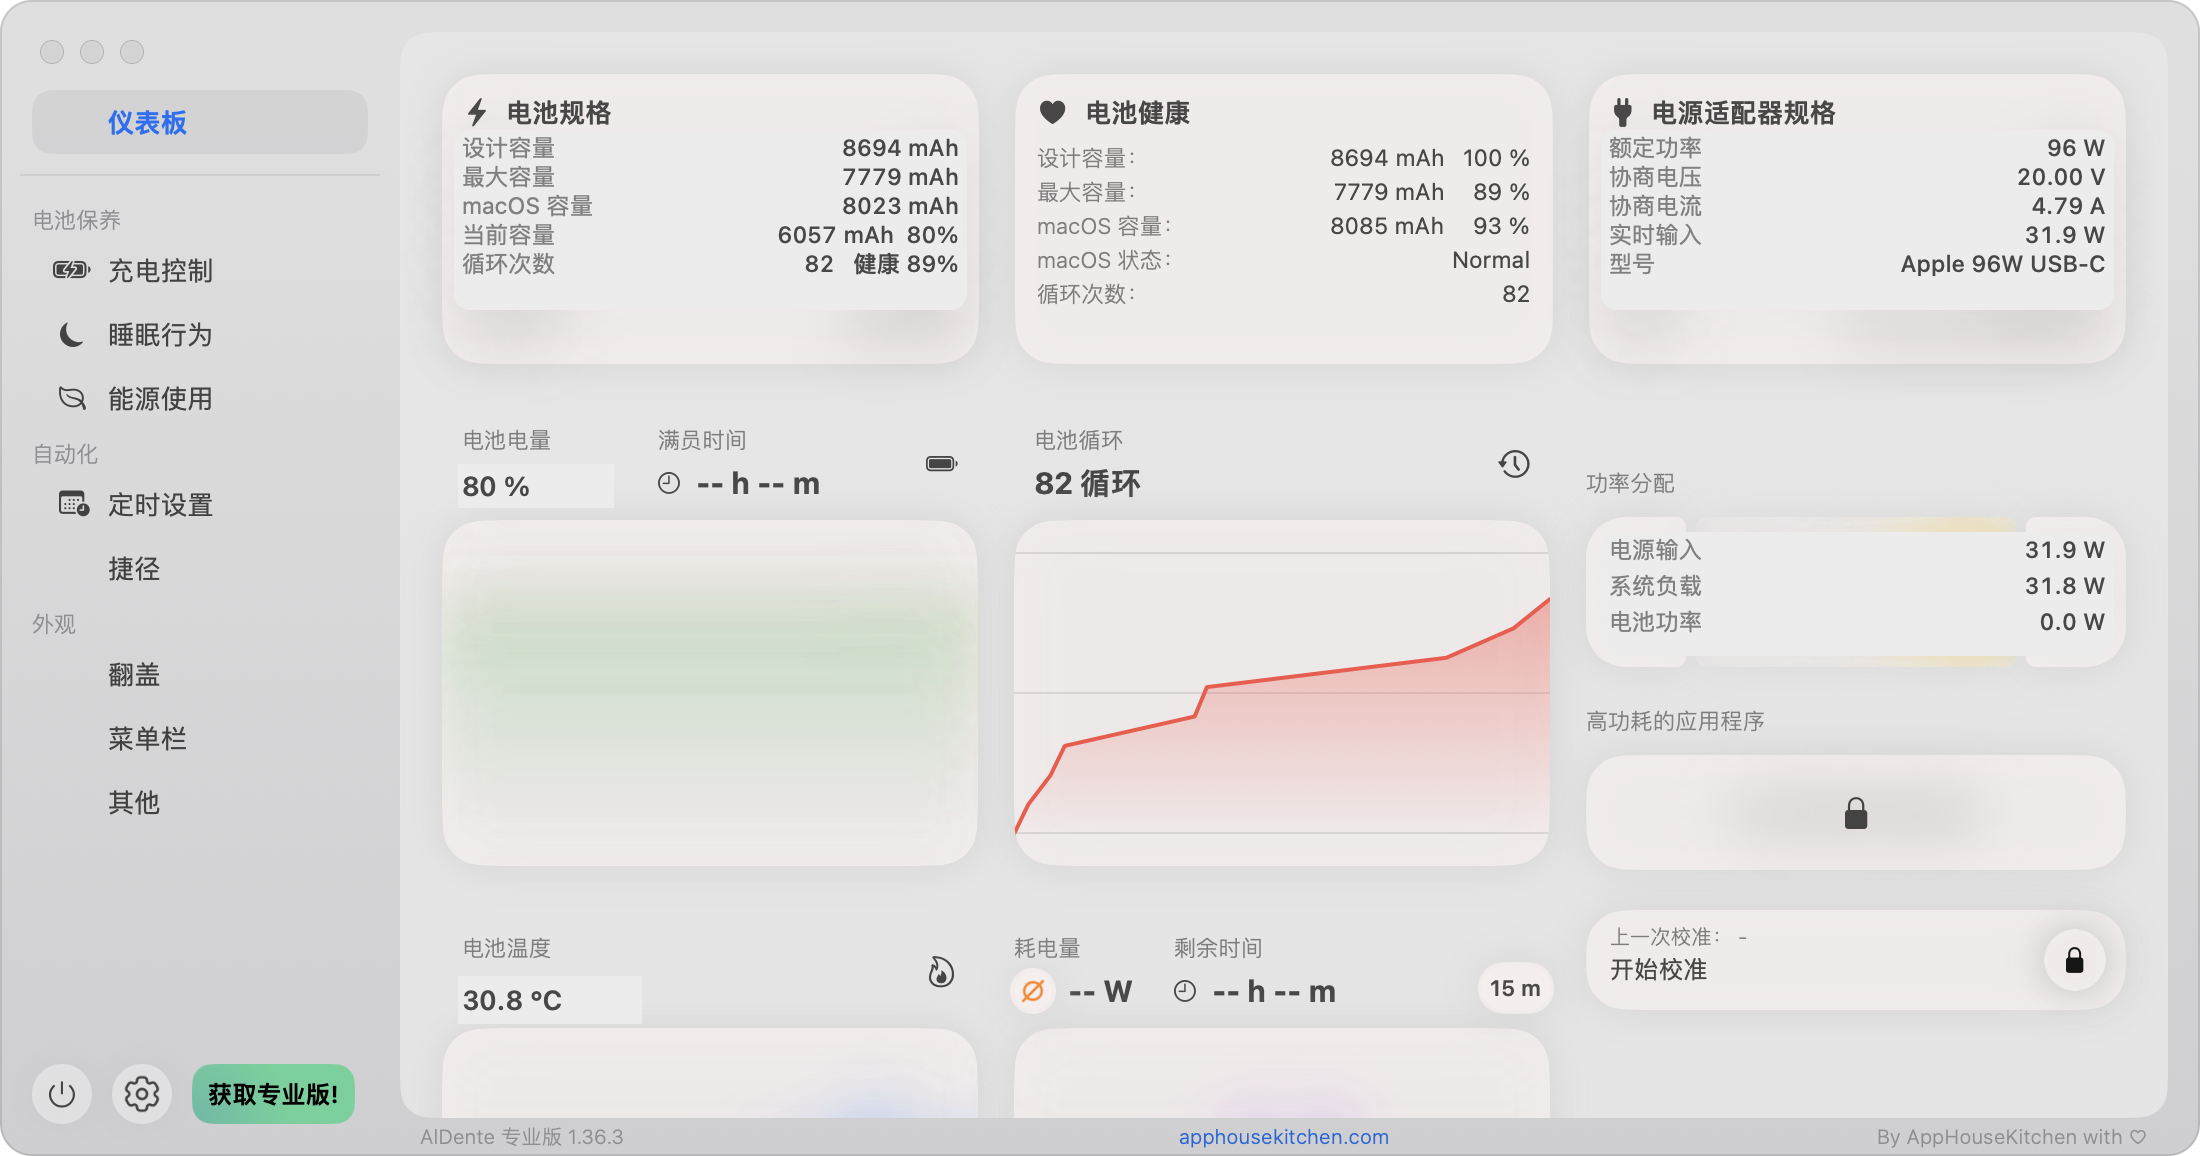Click the lock button beside 开始校准
This screenshot has height=1156, width=2200.
point(2075,961)
